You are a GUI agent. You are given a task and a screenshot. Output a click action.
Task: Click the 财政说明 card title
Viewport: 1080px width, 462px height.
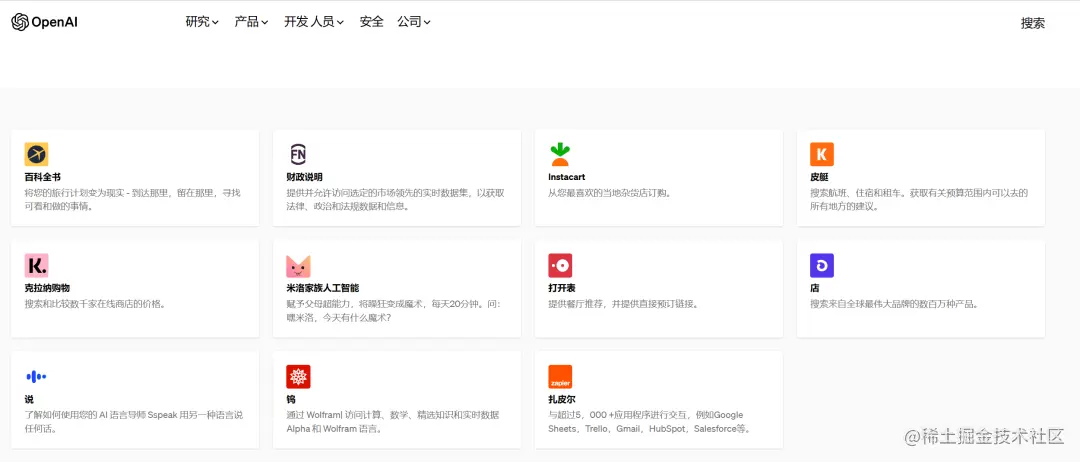coord(304,178)
